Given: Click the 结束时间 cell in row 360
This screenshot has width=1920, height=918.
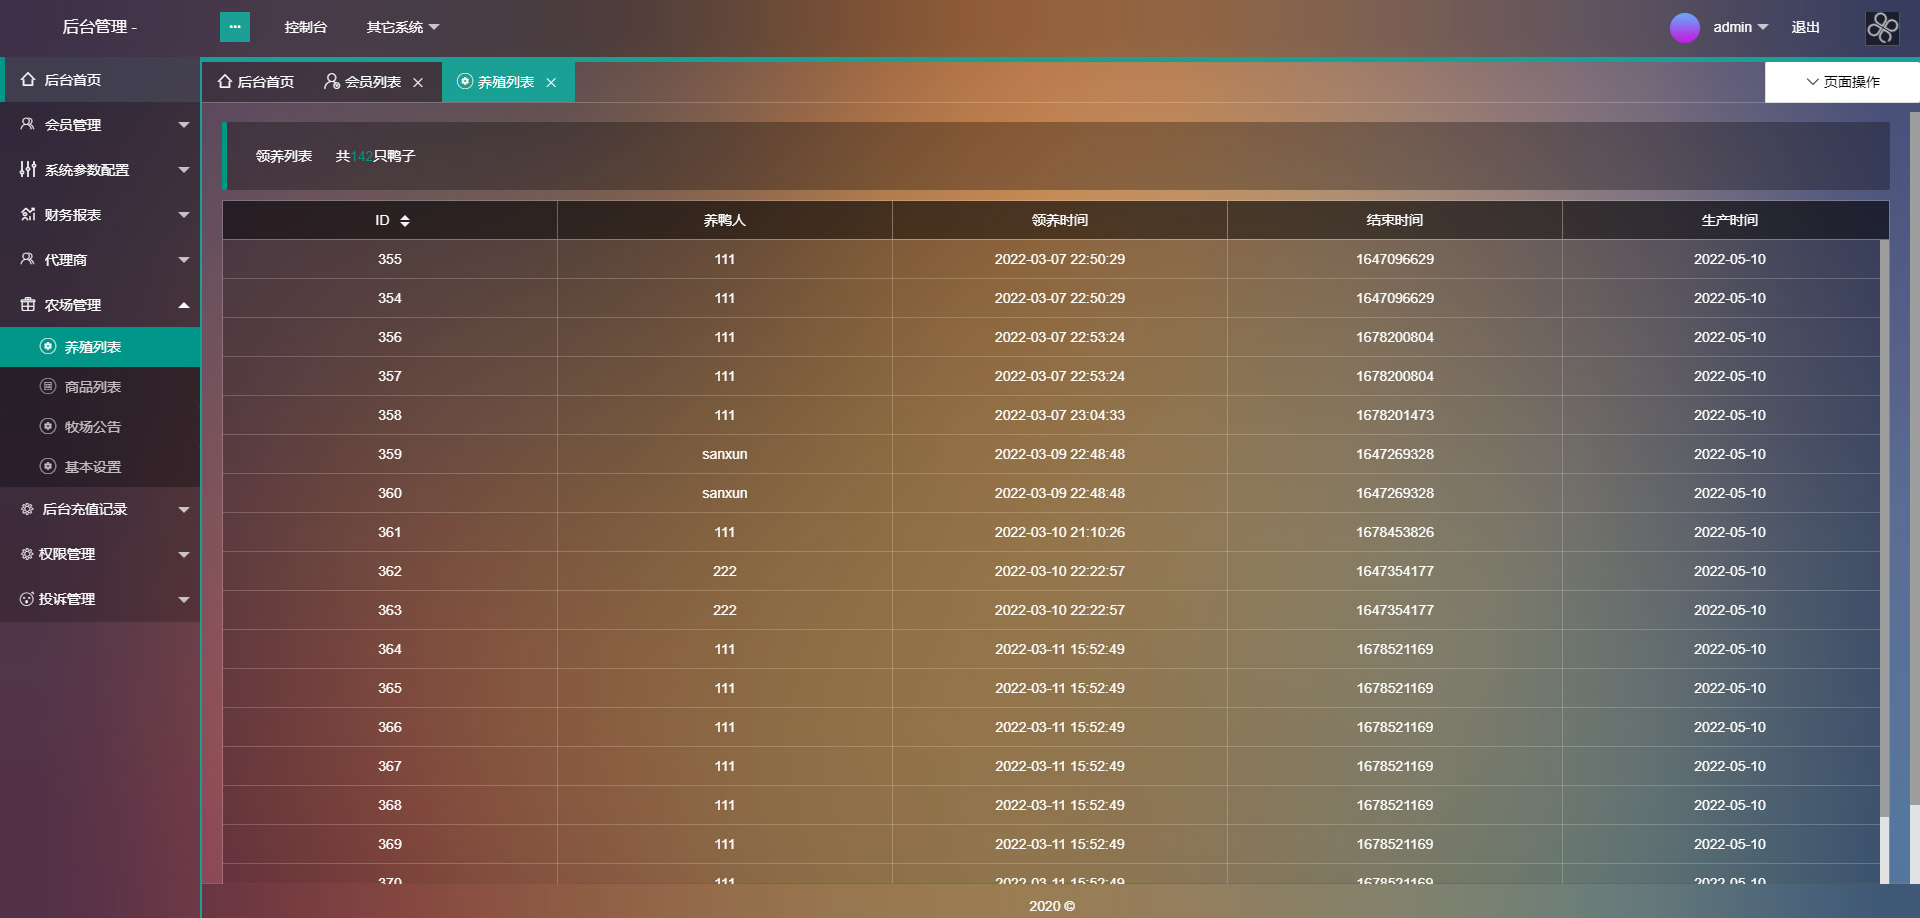Looking at the screenshot, I should pyautogui.click(x=1395, y=493).
